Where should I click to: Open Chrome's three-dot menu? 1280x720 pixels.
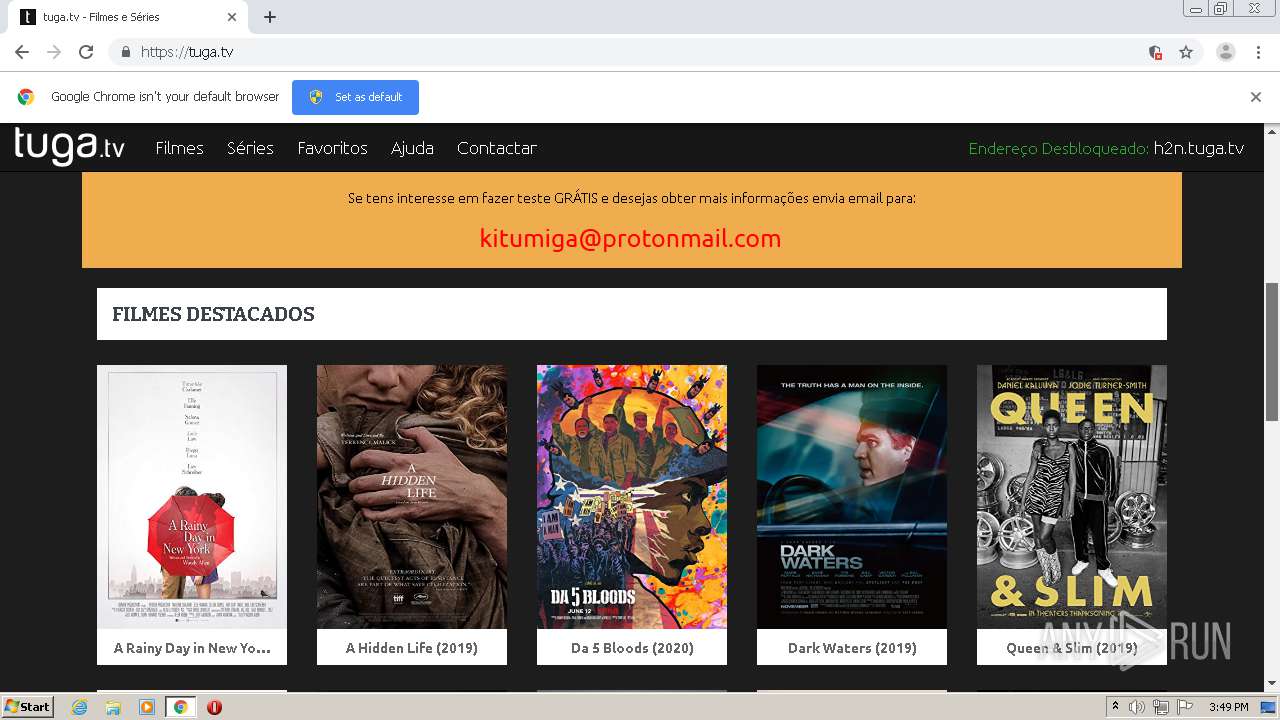(1259, 52)
